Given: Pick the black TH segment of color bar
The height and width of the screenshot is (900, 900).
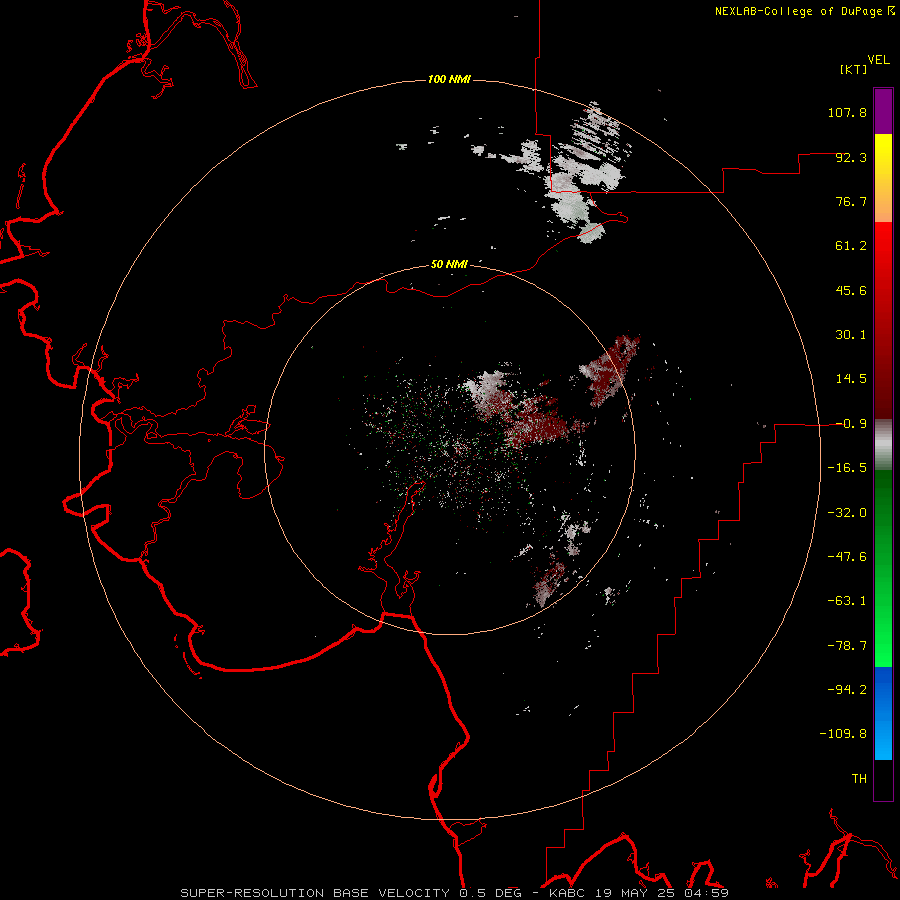Looking at the screenshot, I should [x=883, y=780].
